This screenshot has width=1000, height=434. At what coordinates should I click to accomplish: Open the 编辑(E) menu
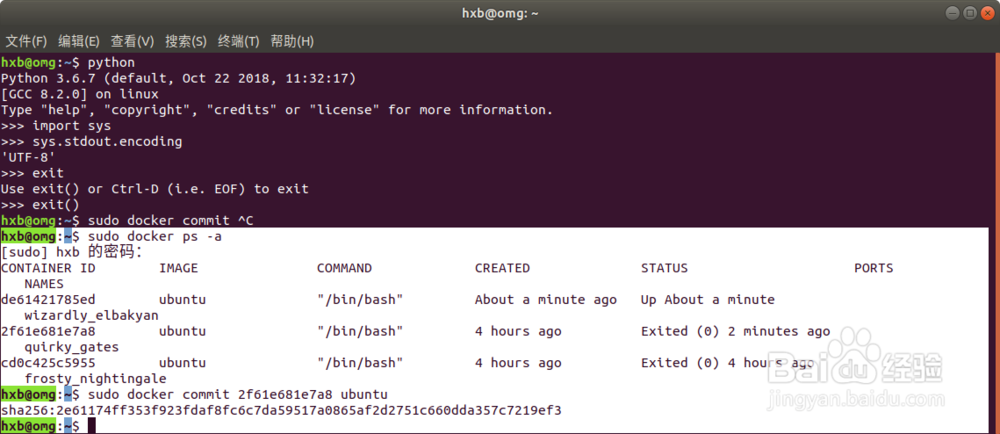(x=79, y=41)
